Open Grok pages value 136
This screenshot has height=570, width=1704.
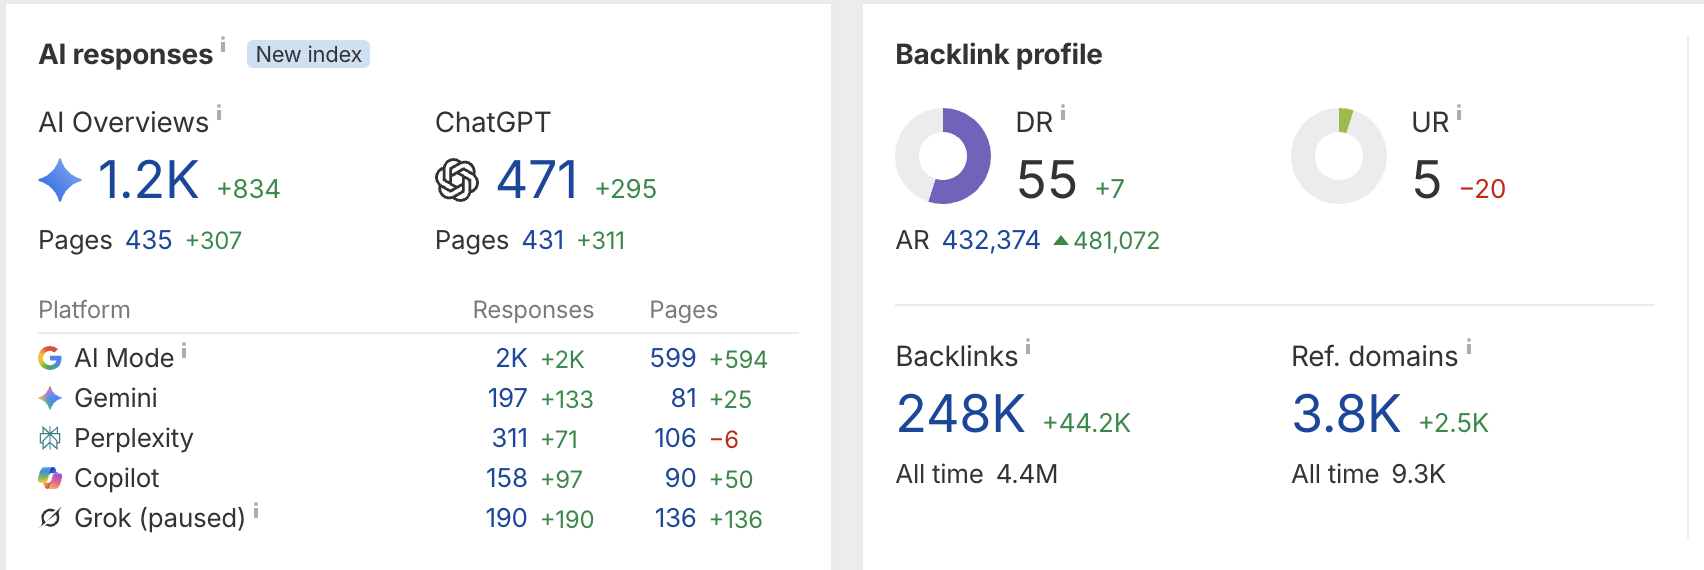click(675, 518)
